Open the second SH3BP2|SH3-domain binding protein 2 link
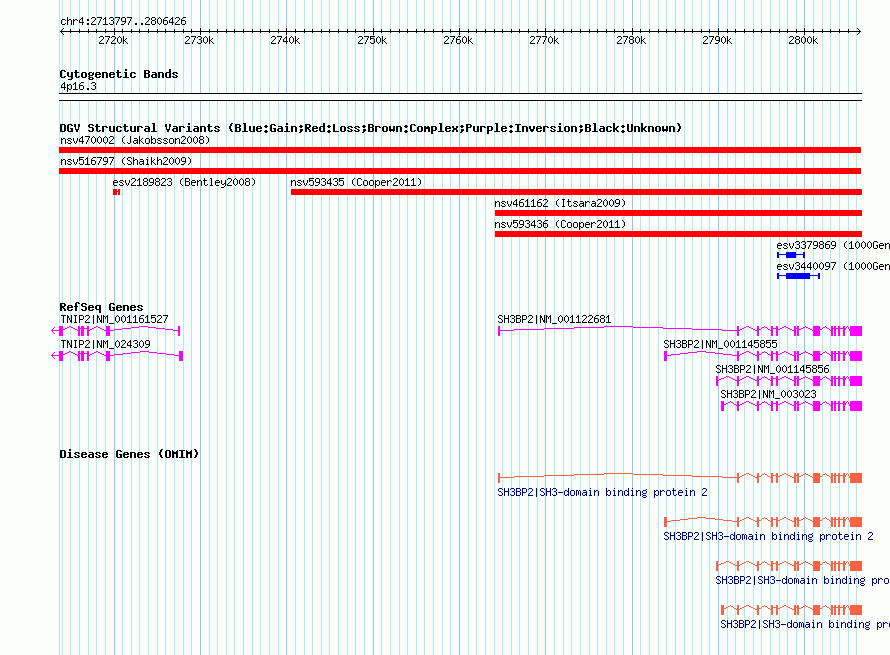The width and height of the screenshot is (890, 655). pos(769,536)
